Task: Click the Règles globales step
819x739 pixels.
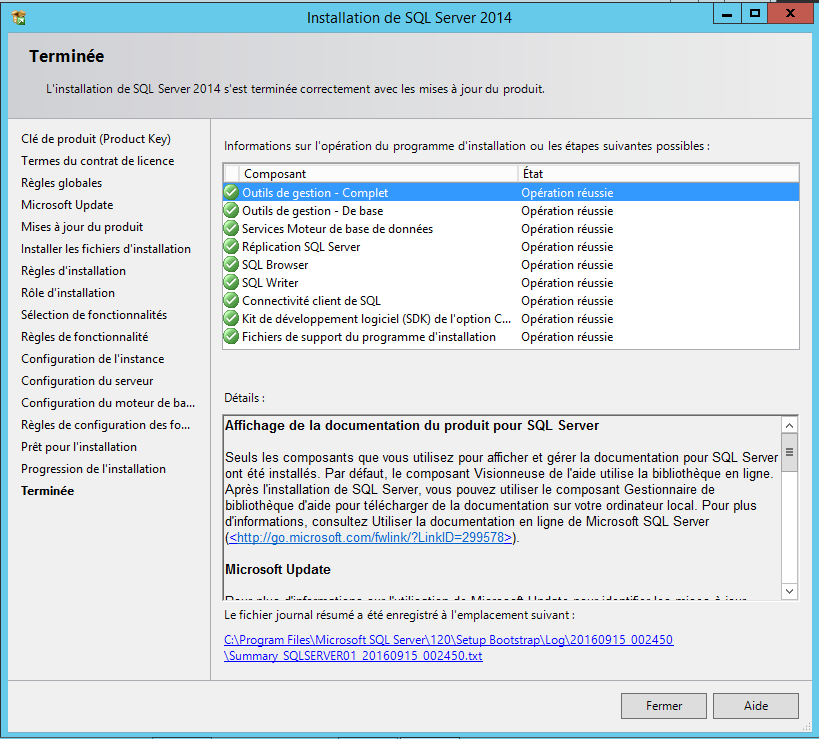Action: (62, 183)
